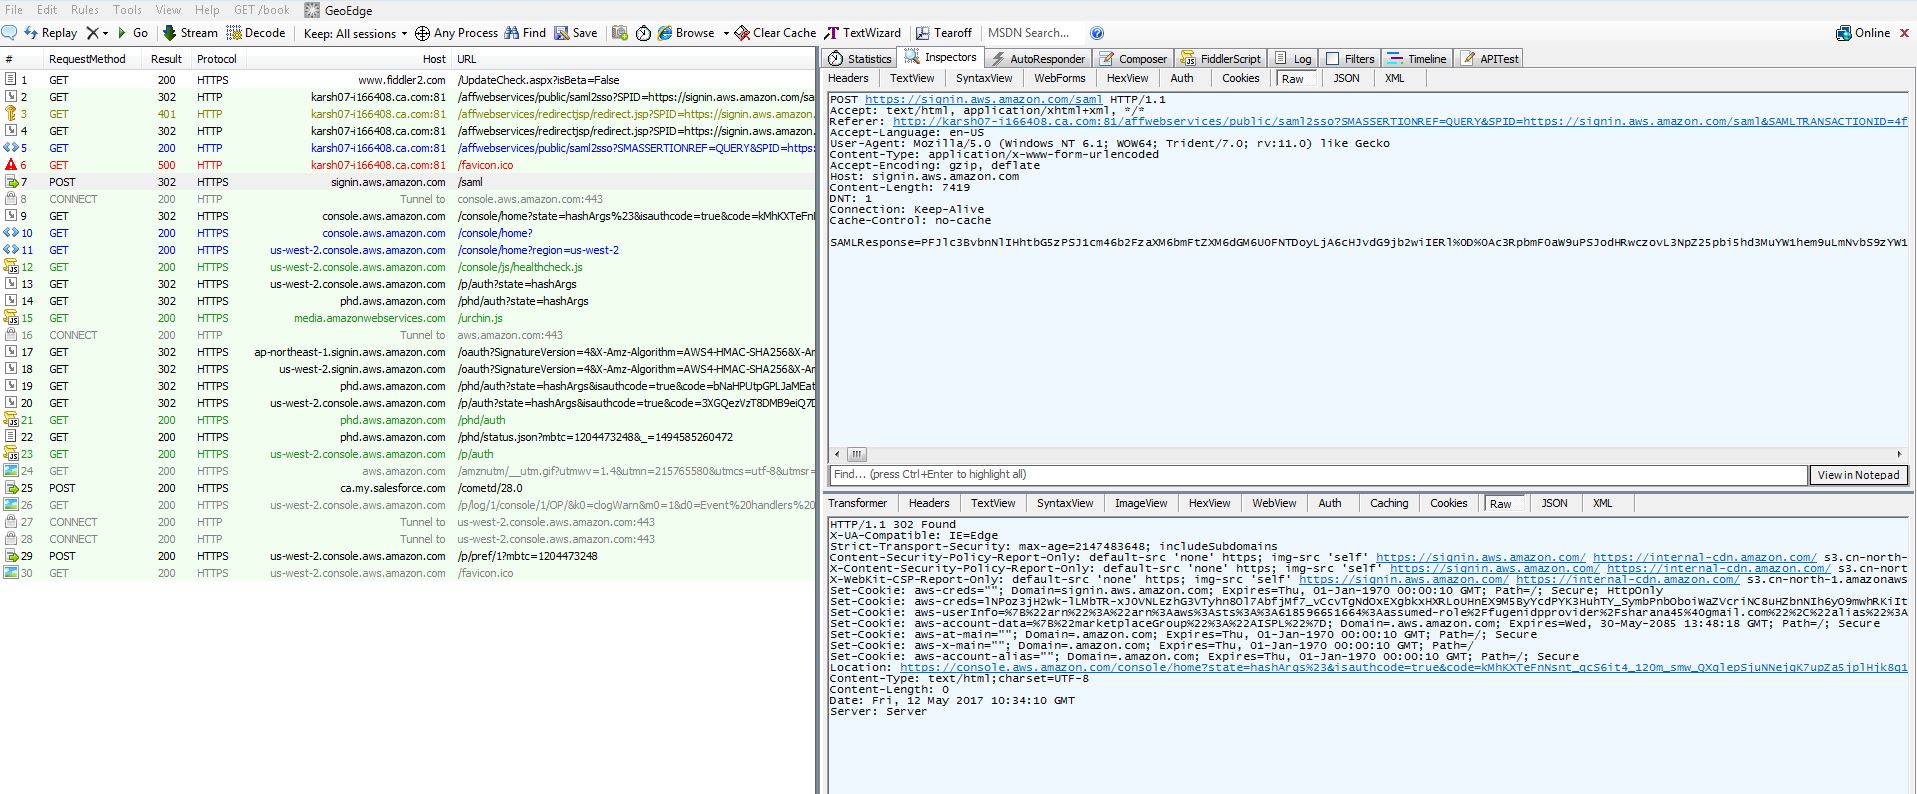Expand the Remove X dropdown arrow

point(105,33)
